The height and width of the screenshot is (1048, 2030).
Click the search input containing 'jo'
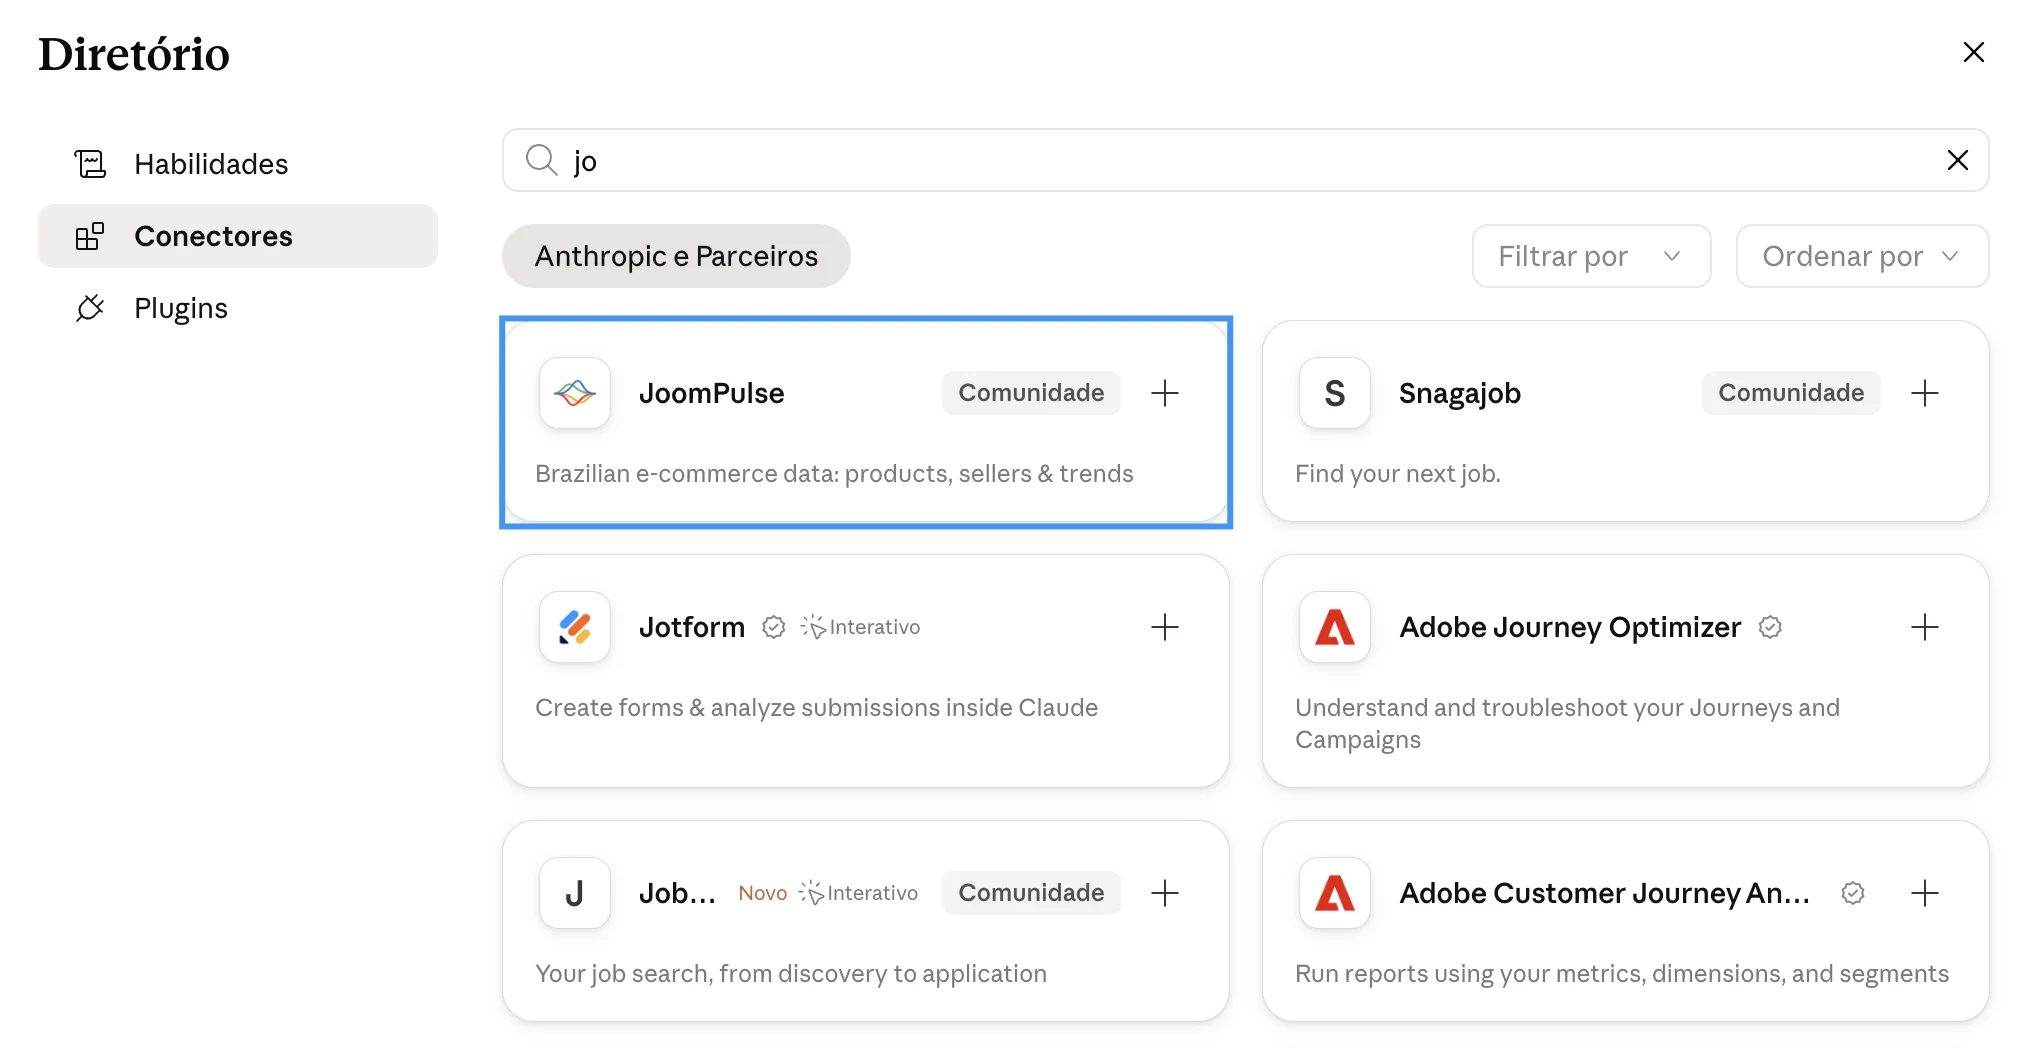tap(1245, 160)
